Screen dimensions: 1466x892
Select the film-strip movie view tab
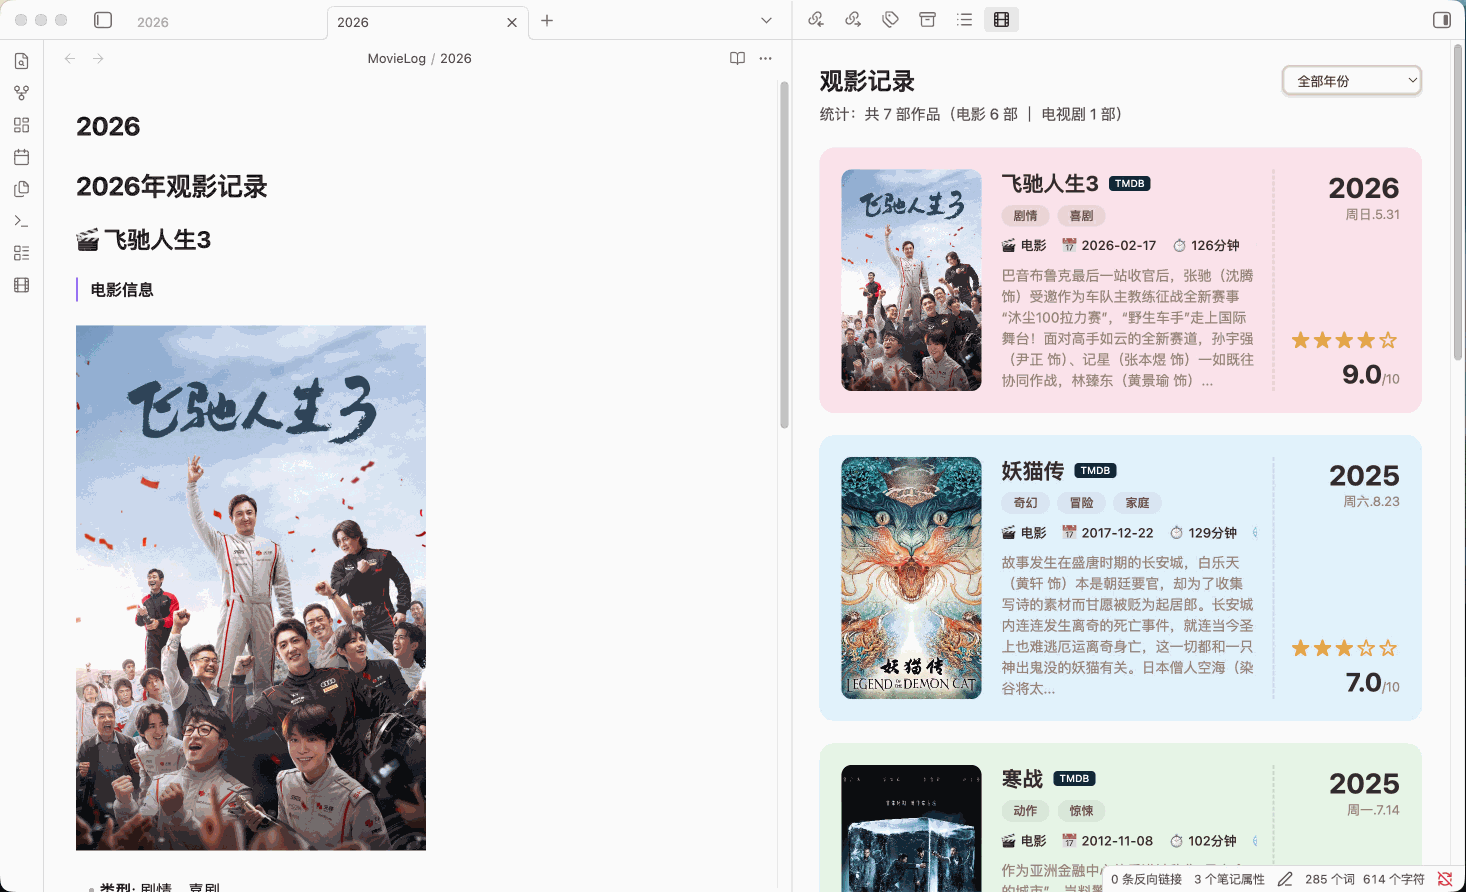[x=1001, y=19]
